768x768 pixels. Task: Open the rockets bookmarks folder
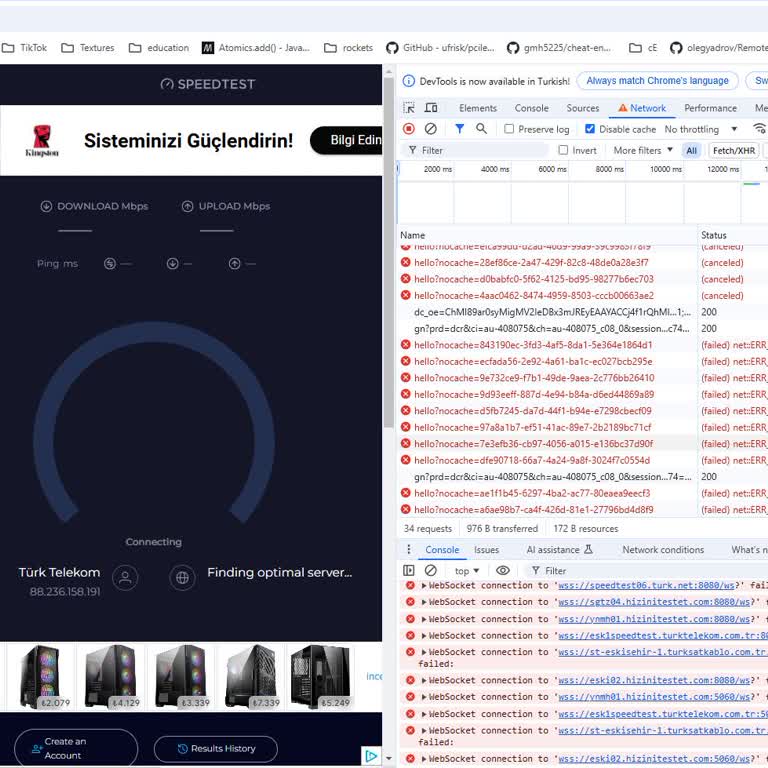[x=348, y=48]
